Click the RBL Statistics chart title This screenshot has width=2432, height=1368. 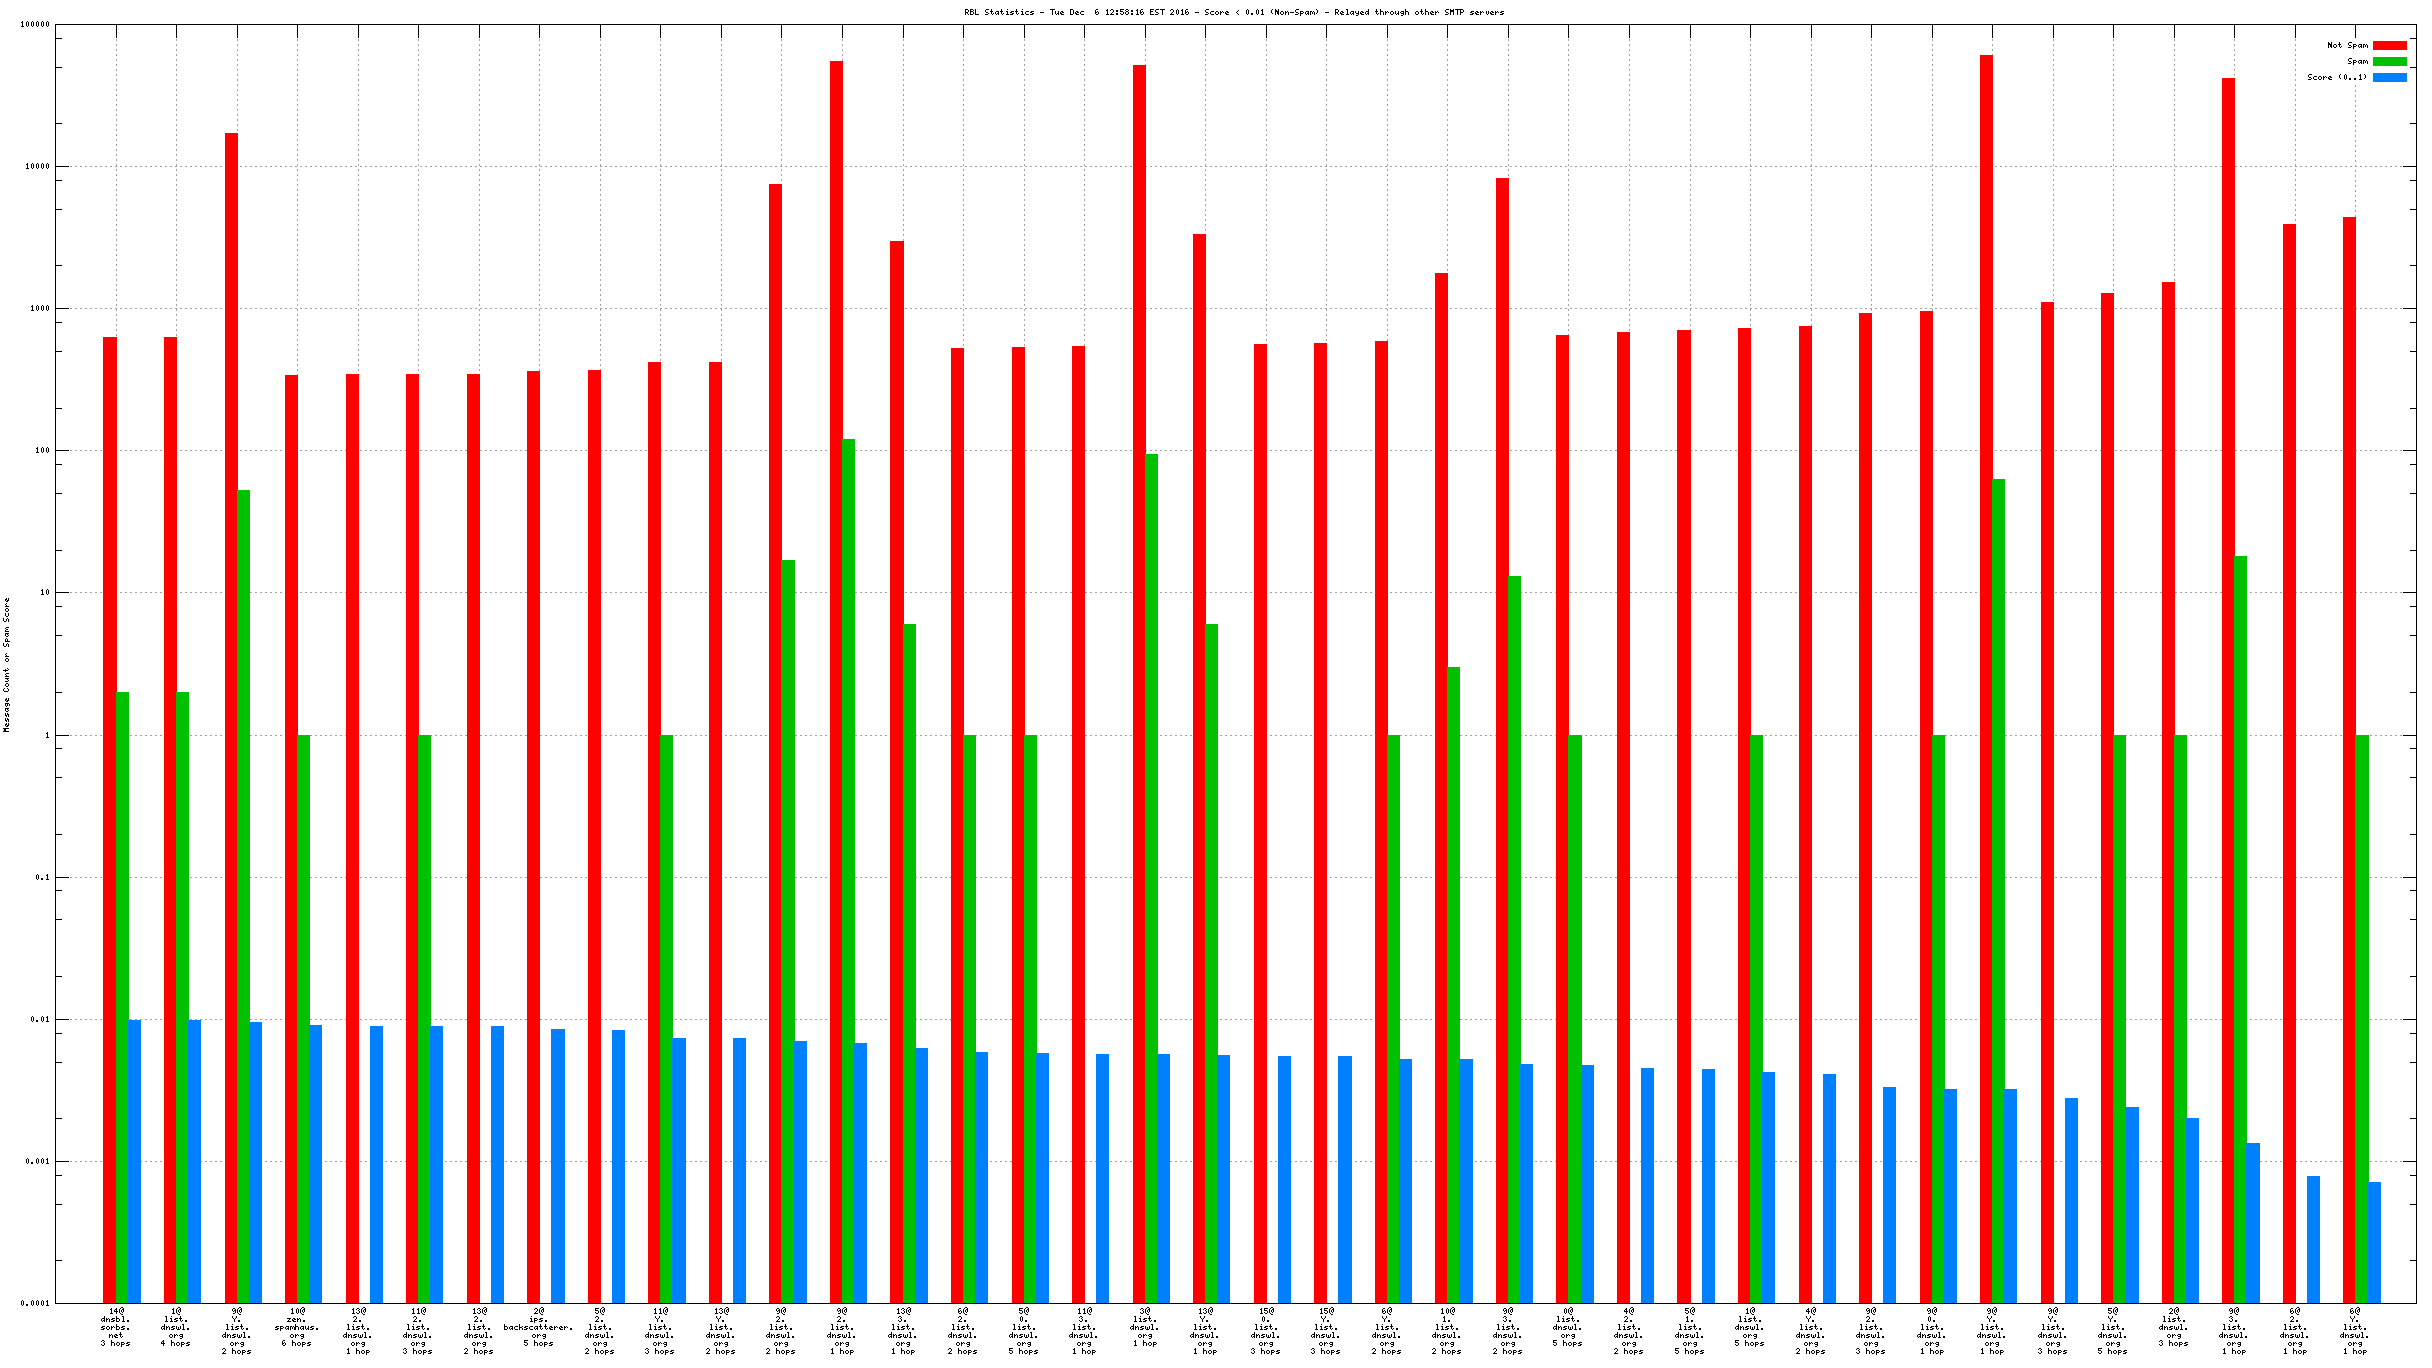(1233, 13)
